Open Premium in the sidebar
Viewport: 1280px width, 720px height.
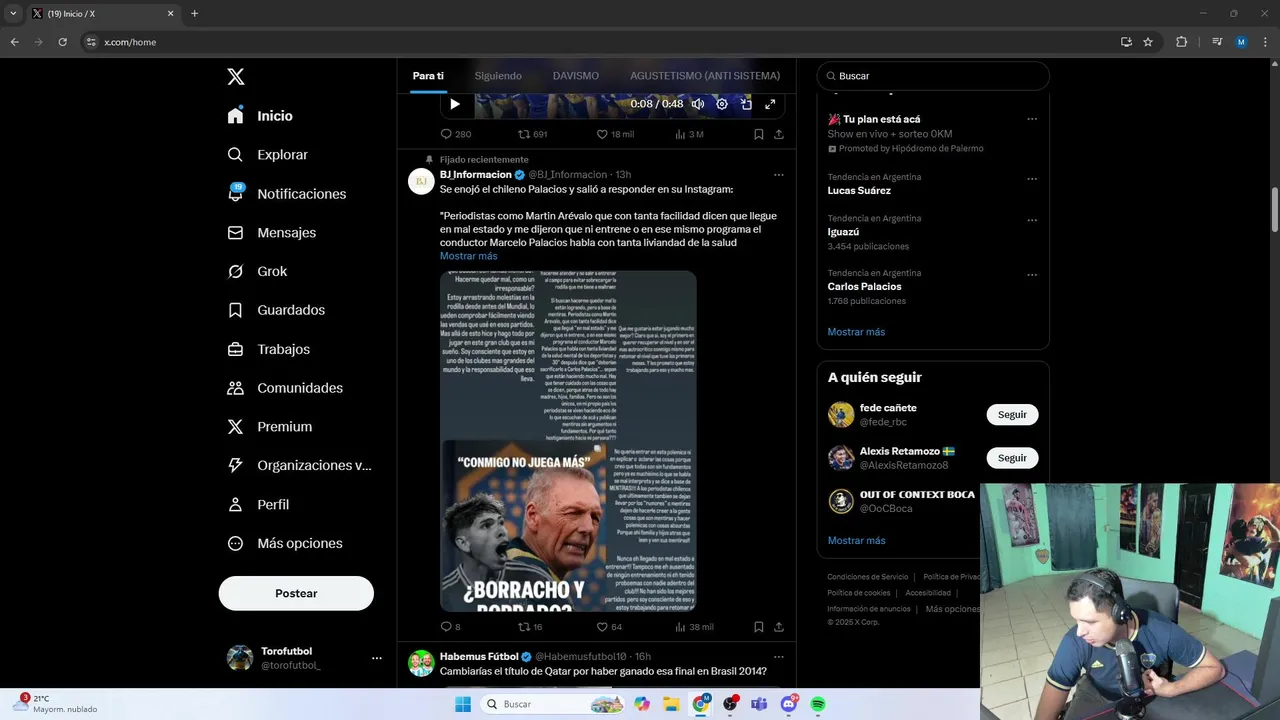click(x=269, y=426)
